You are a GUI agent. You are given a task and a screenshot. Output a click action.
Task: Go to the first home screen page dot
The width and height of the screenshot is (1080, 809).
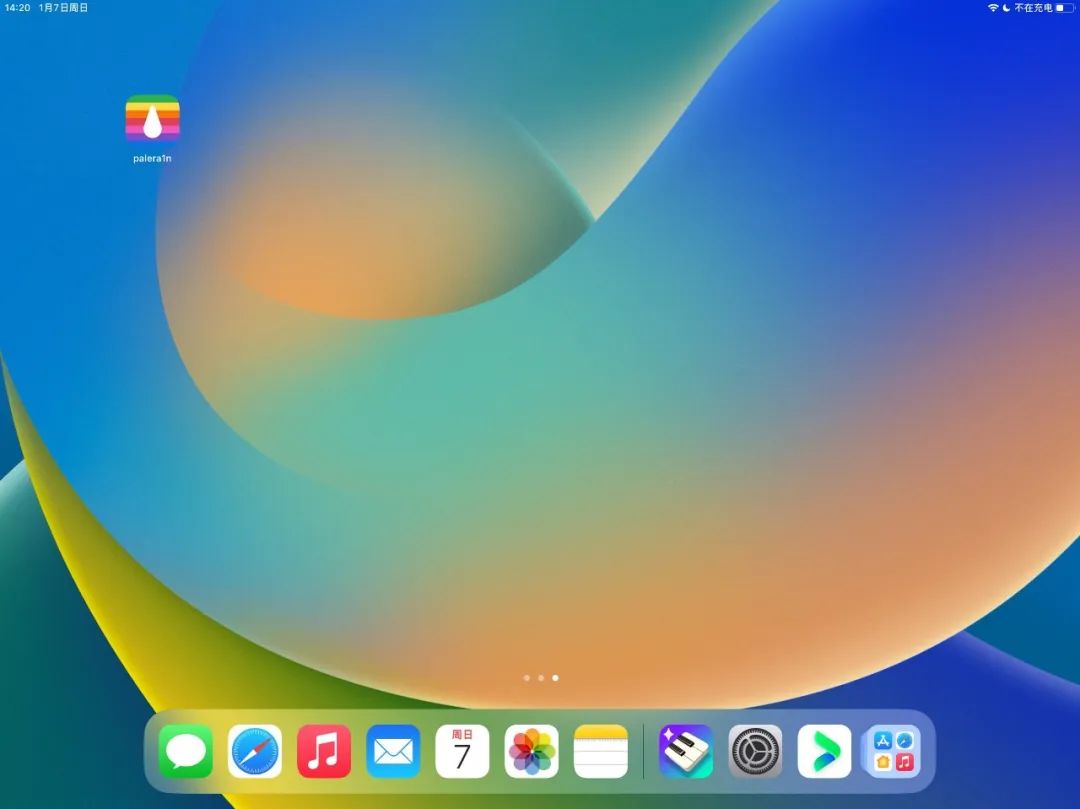point(527,678)
